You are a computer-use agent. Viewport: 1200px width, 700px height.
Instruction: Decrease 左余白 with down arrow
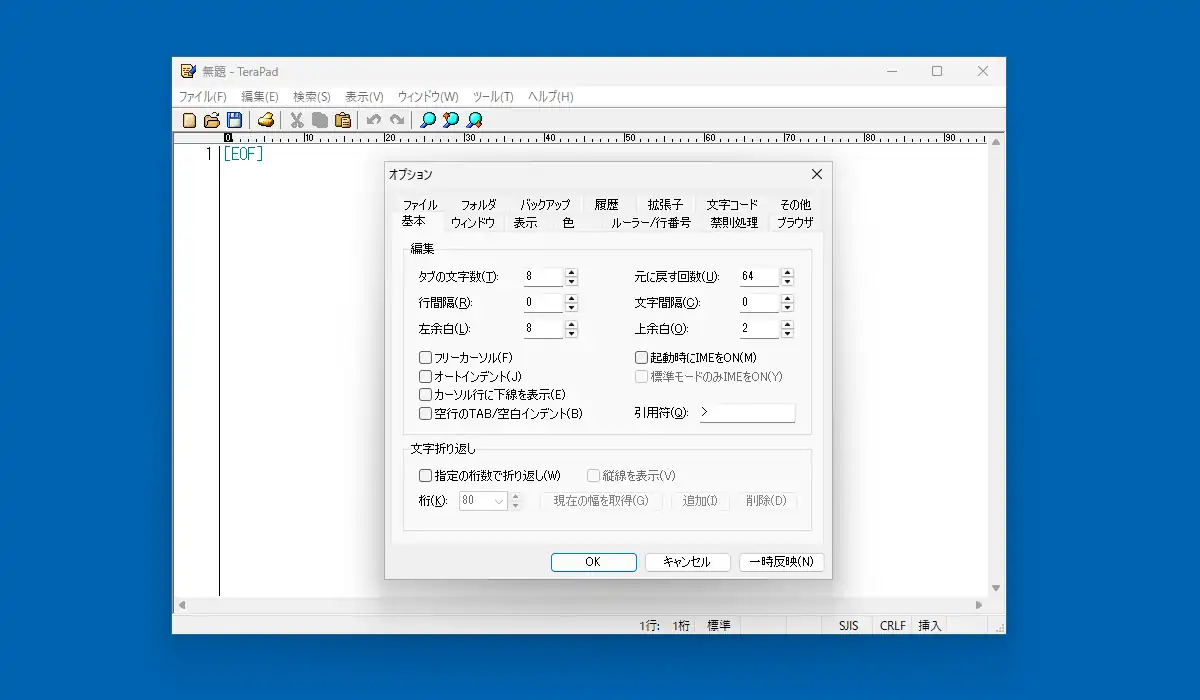pyautogui.click(x=571, y=333)
